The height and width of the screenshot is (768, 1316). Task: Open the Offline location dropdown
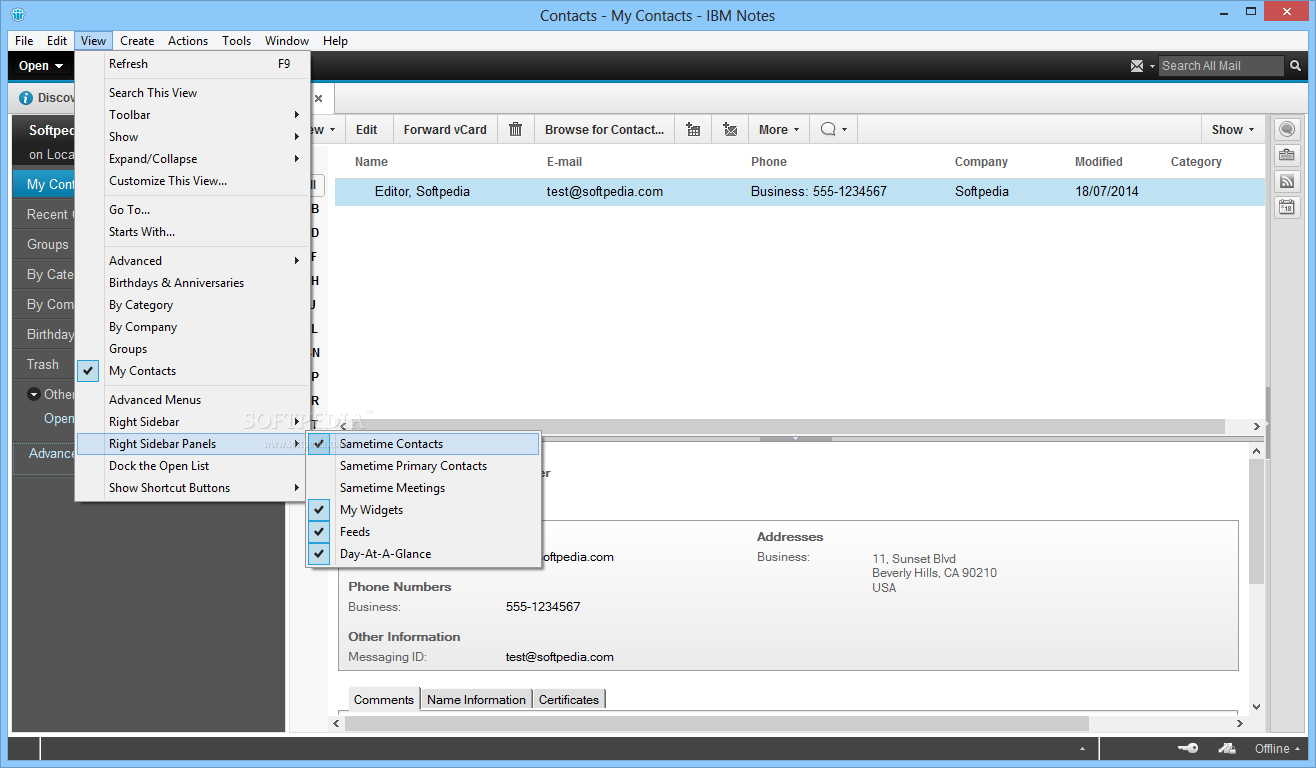[x=1278, y=748]
